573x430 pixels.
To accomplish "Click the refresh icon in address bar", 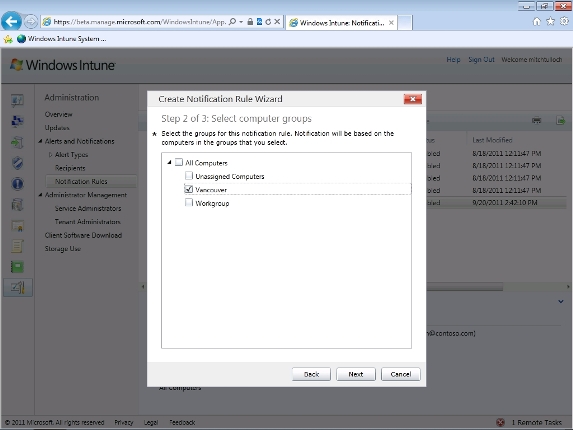I will click(268, 22).
